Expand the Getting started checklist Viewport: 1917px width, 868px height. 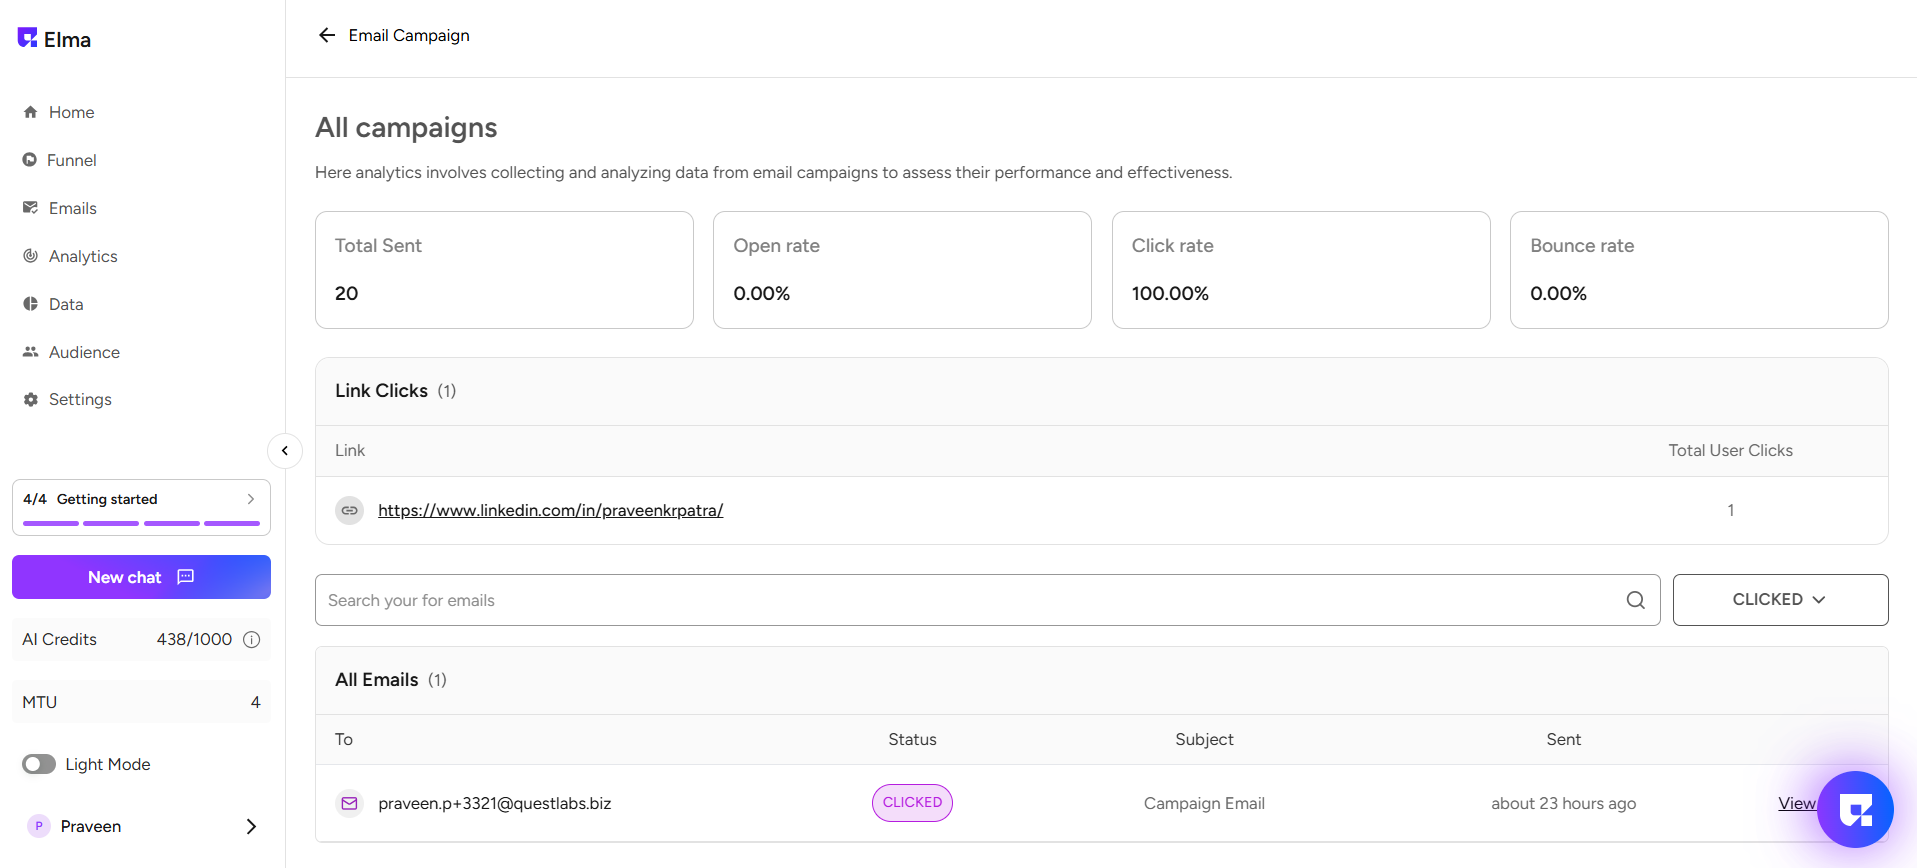[x=250, y=499]
